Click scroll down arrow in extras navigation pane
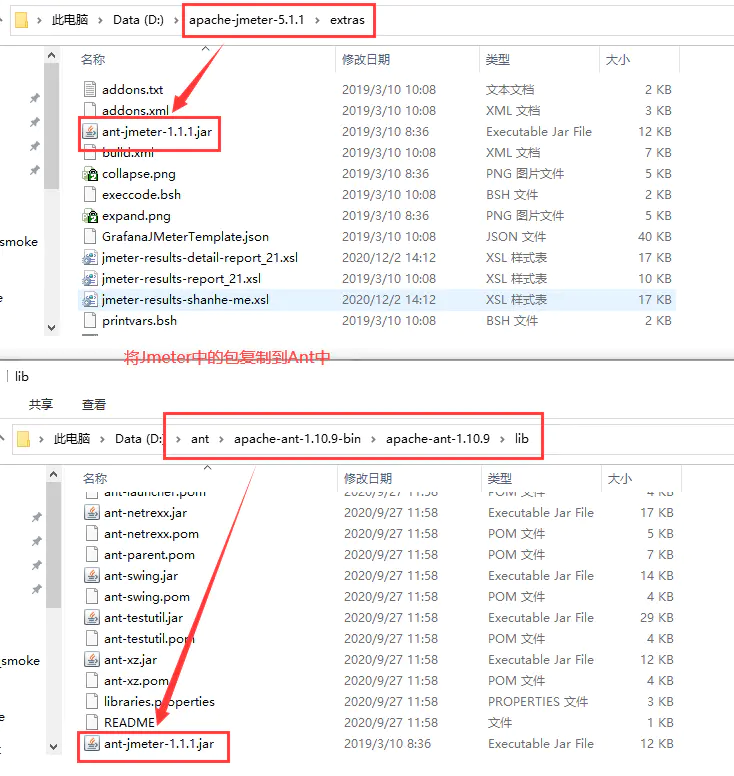This screenshot has height=776, width=734. [x=51, y=327]
